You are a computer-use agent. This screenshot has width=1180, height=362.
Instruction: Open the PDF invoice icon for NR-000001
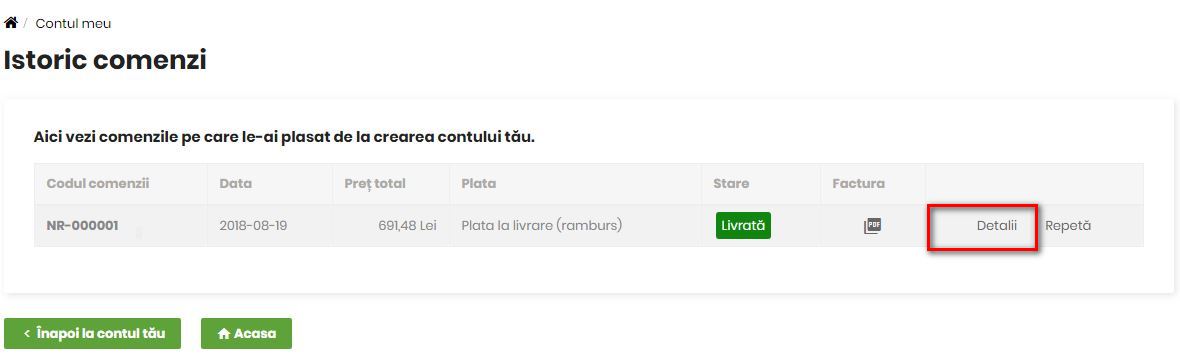click(x=872, y=226)
